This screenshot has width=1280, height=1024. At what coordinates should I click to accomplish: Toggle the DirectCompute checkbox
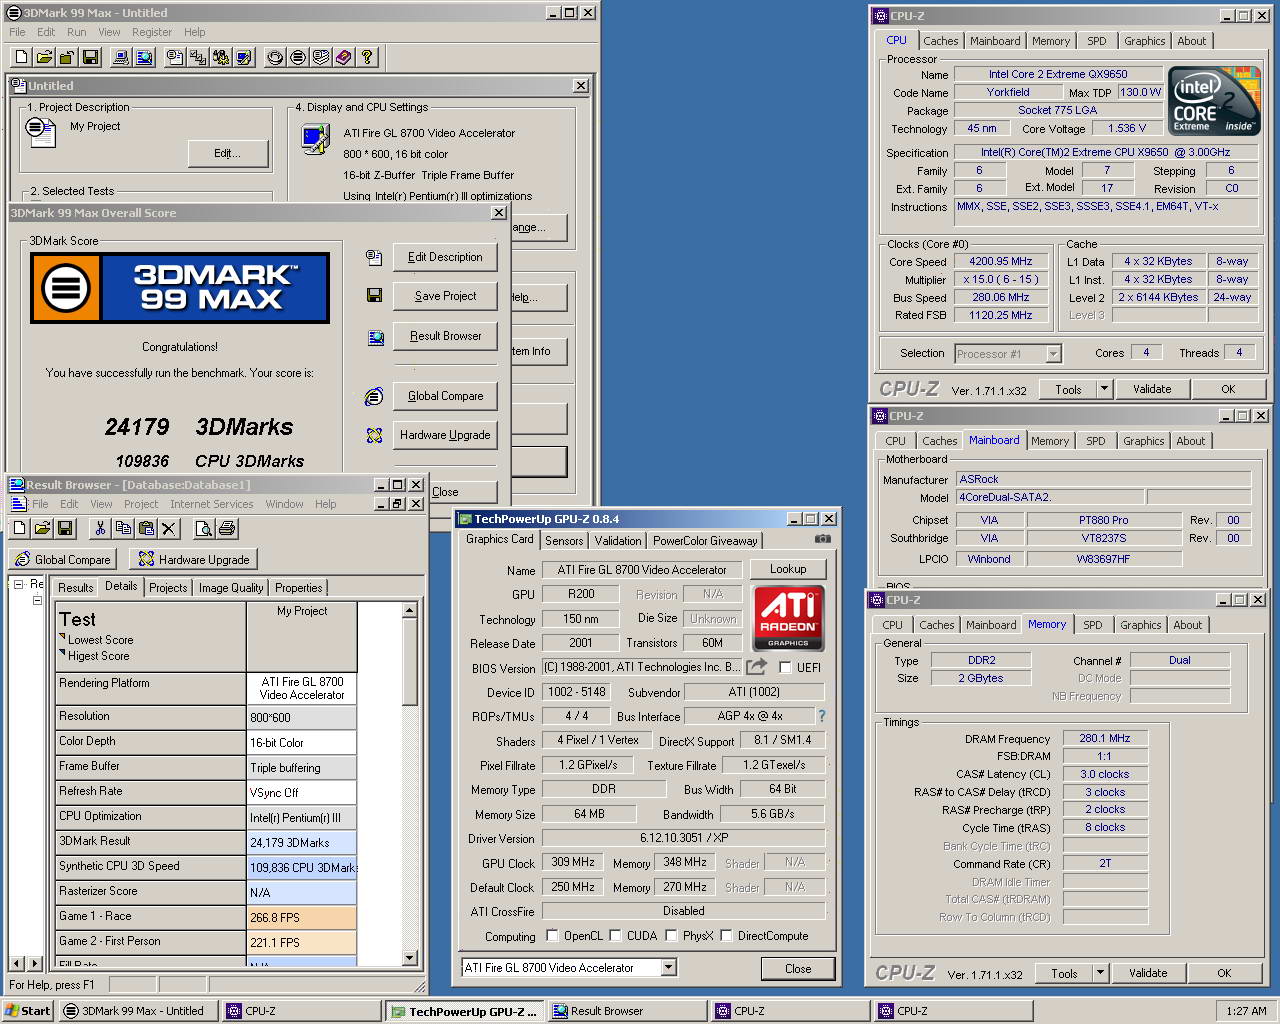[726, 936]
